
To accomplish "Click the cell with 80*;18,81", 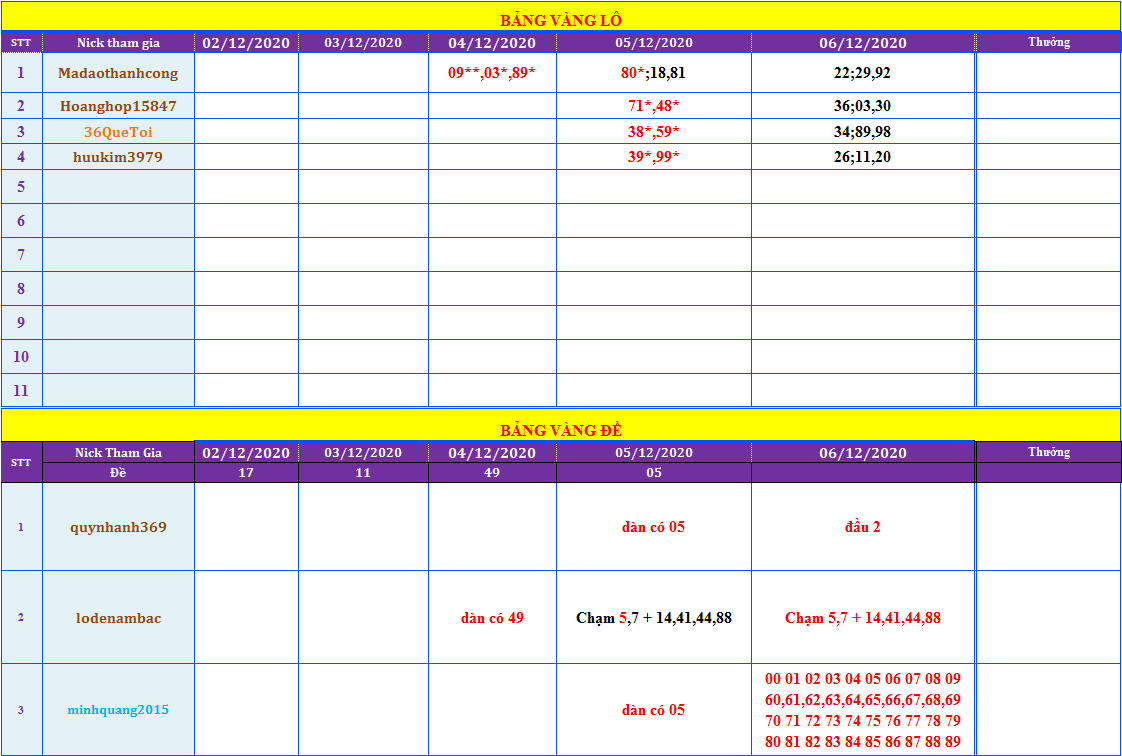I will [x=653, y=73].
